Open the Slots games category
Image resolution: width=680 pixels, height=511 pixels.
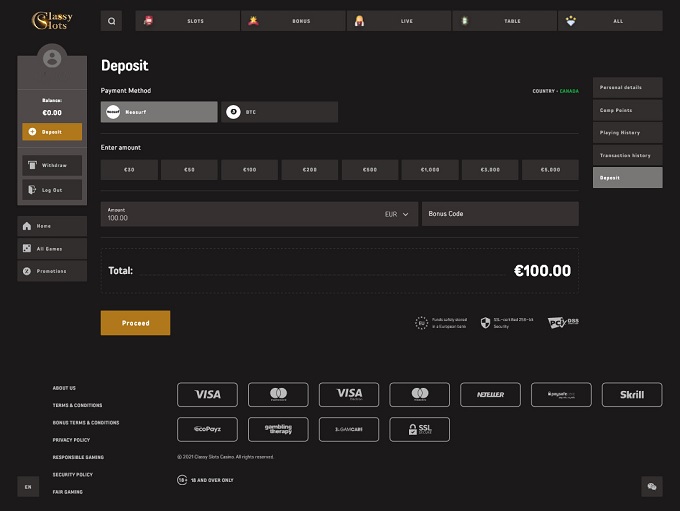pos(188,21)
